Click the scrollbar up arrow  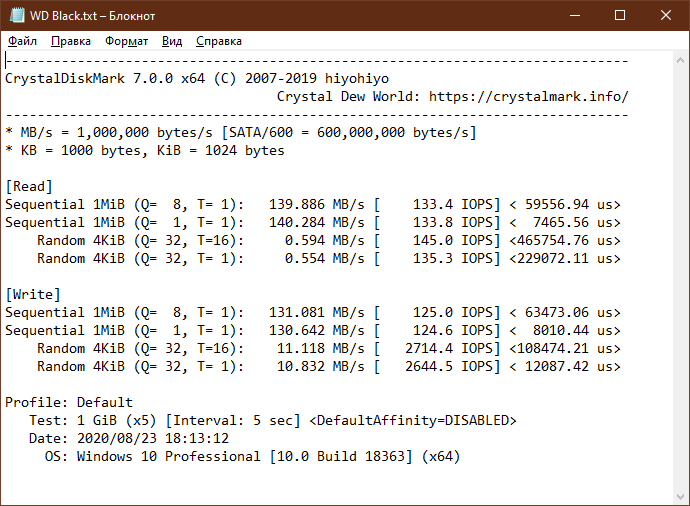pos(680,61)
